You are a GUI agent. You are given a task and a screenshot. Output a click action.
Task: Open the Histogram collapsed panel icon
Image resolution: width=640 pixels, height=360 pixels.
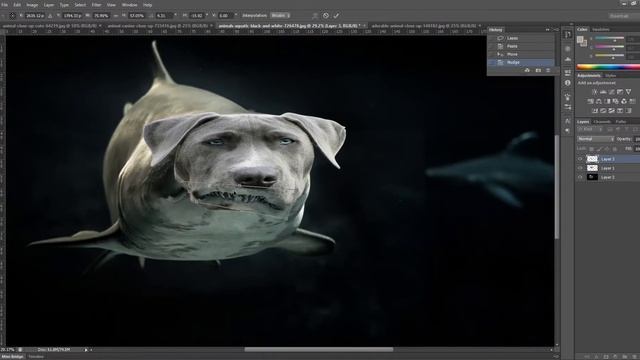[x=568, y=59]
